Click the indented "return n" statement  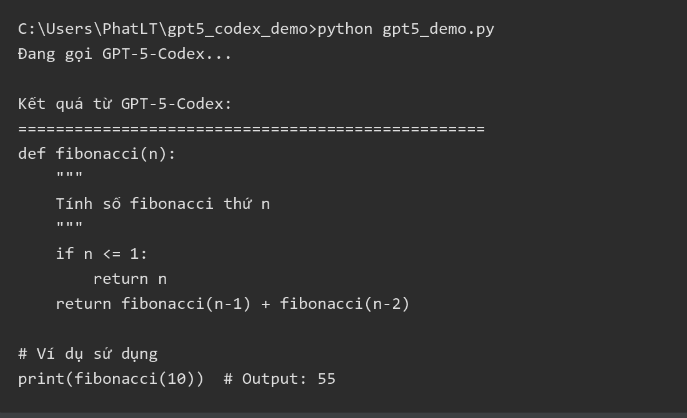(129, 278)
